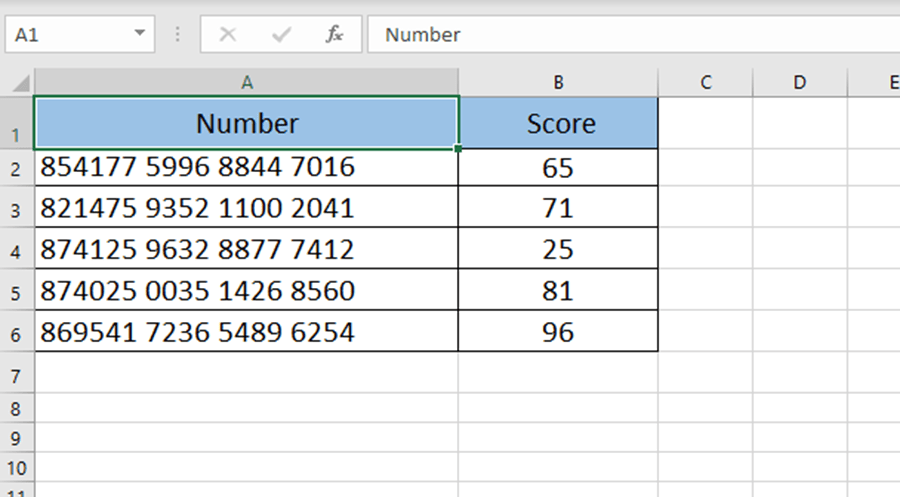Click the fill handle of cell A1
900x497 pixels.
tap(458, 149)
